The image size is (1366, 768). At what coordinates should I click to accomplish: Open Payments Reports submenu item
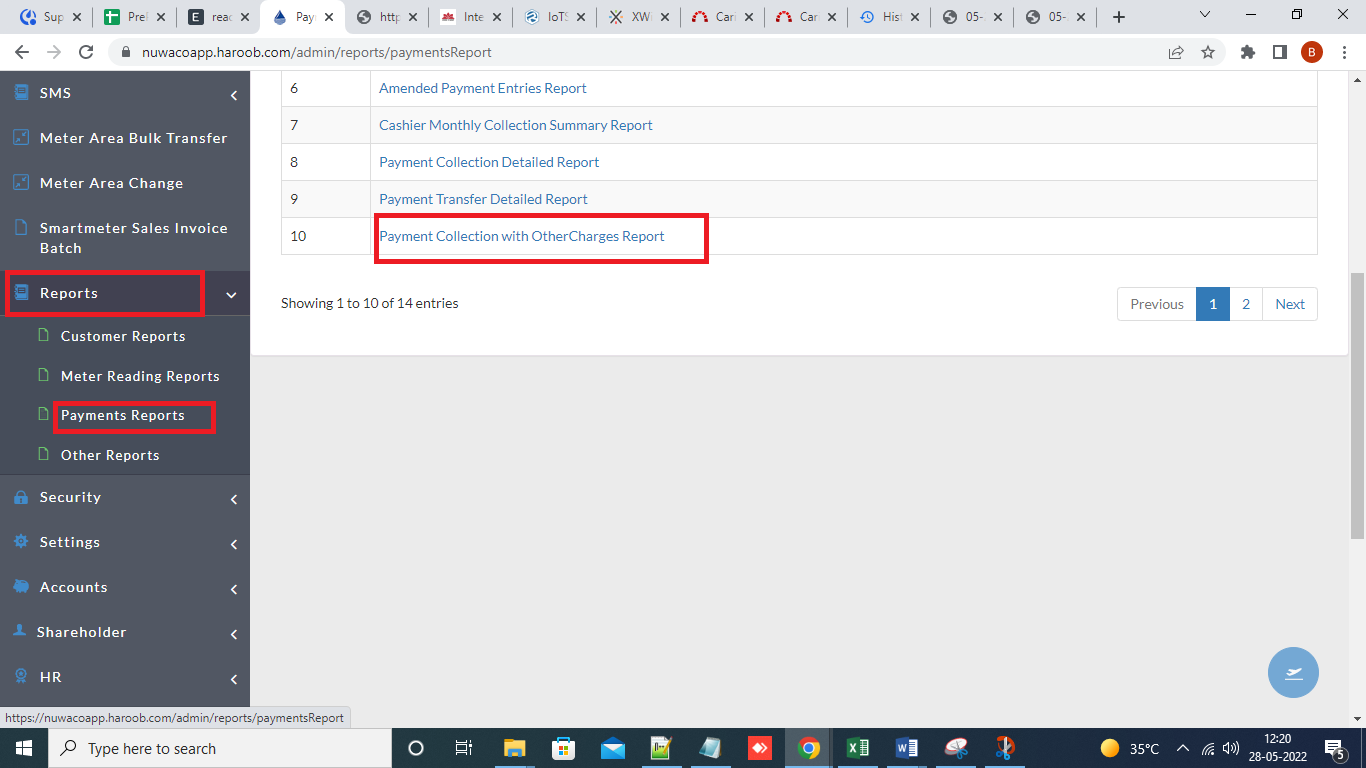123,415
